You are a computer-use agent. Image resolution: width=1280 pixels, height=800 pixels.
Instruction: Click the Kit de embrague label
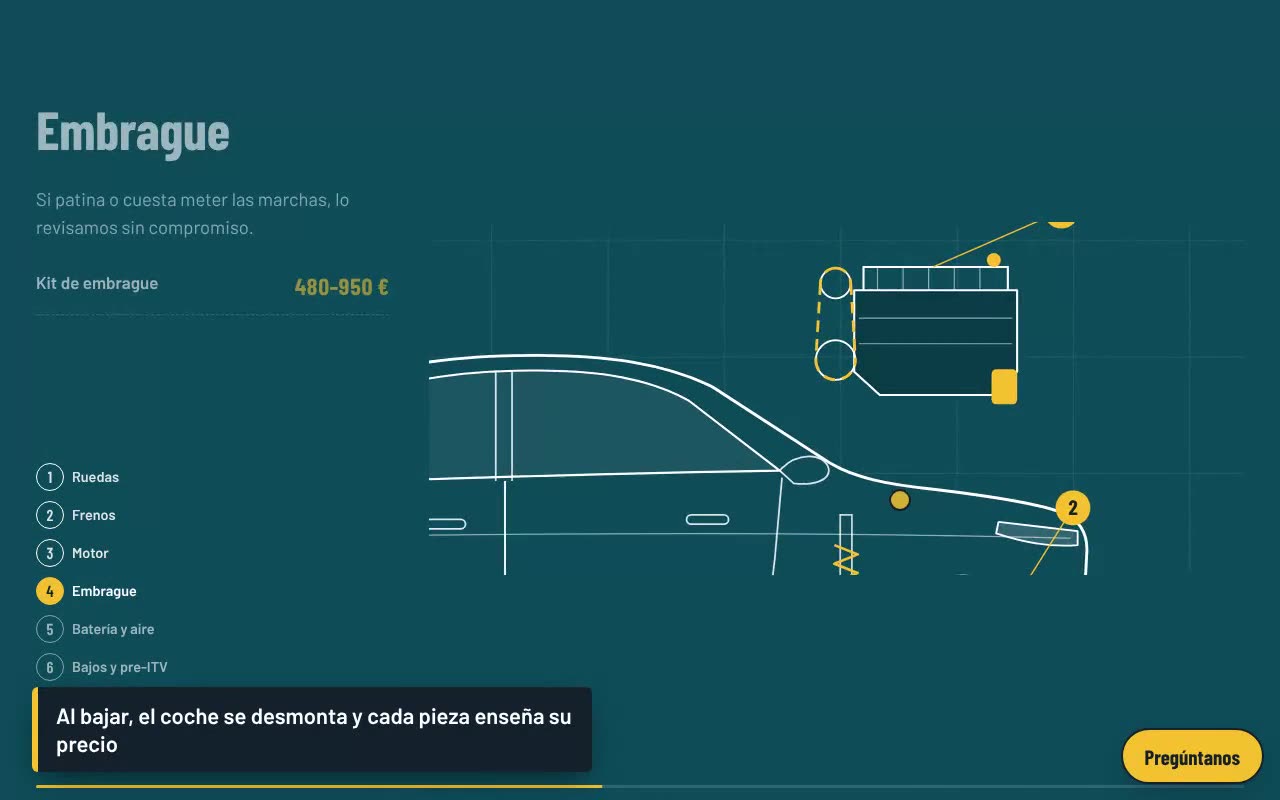(97, 283)
